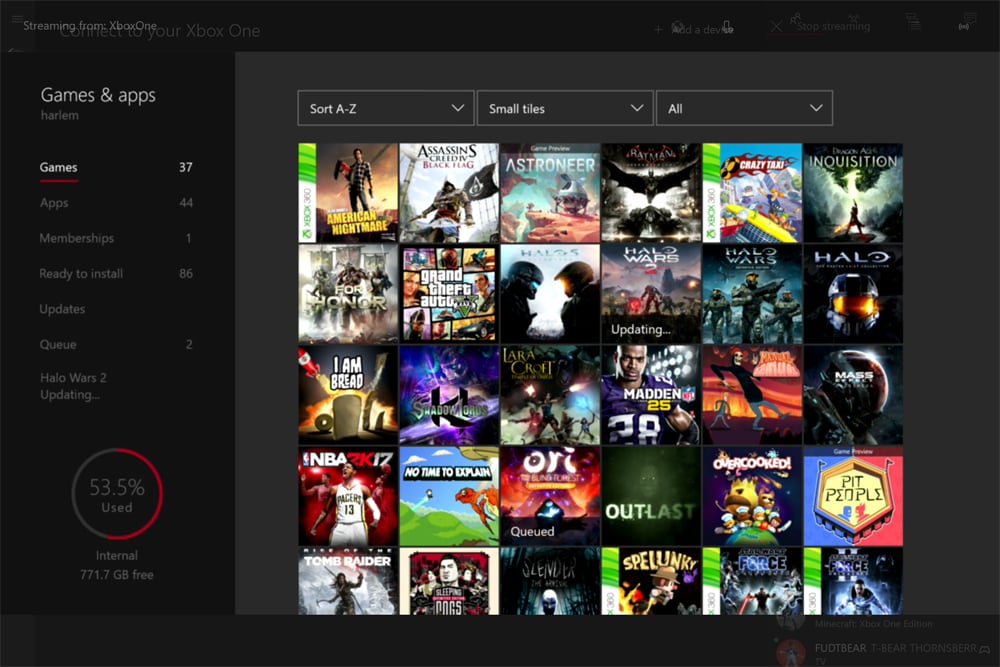
Task: Click Halo Wars 2 updating status
Action: point(75,386)
